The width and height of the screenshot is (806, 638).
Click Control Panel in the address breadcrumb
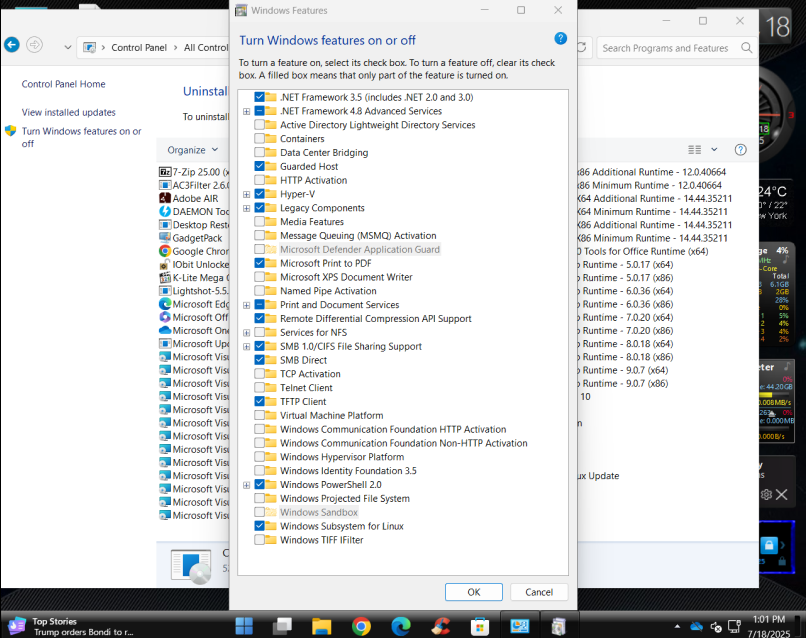click(139, 47)
